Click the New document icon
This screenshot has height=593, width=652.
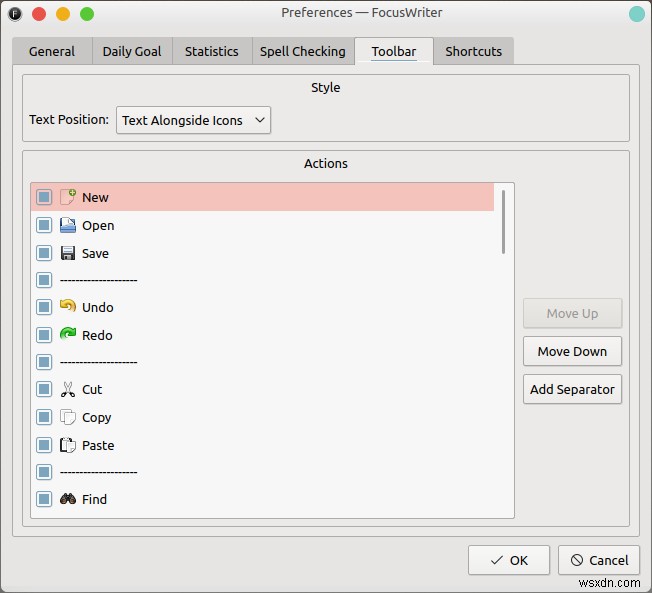pos(68,197)
